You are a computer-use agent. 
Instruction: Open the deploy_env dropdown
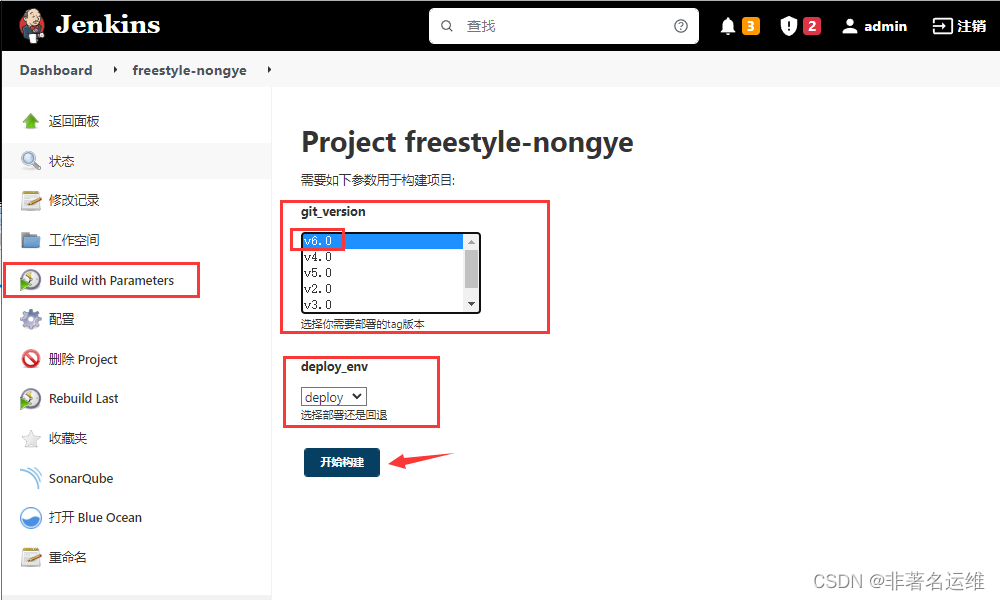coord(334,397)
